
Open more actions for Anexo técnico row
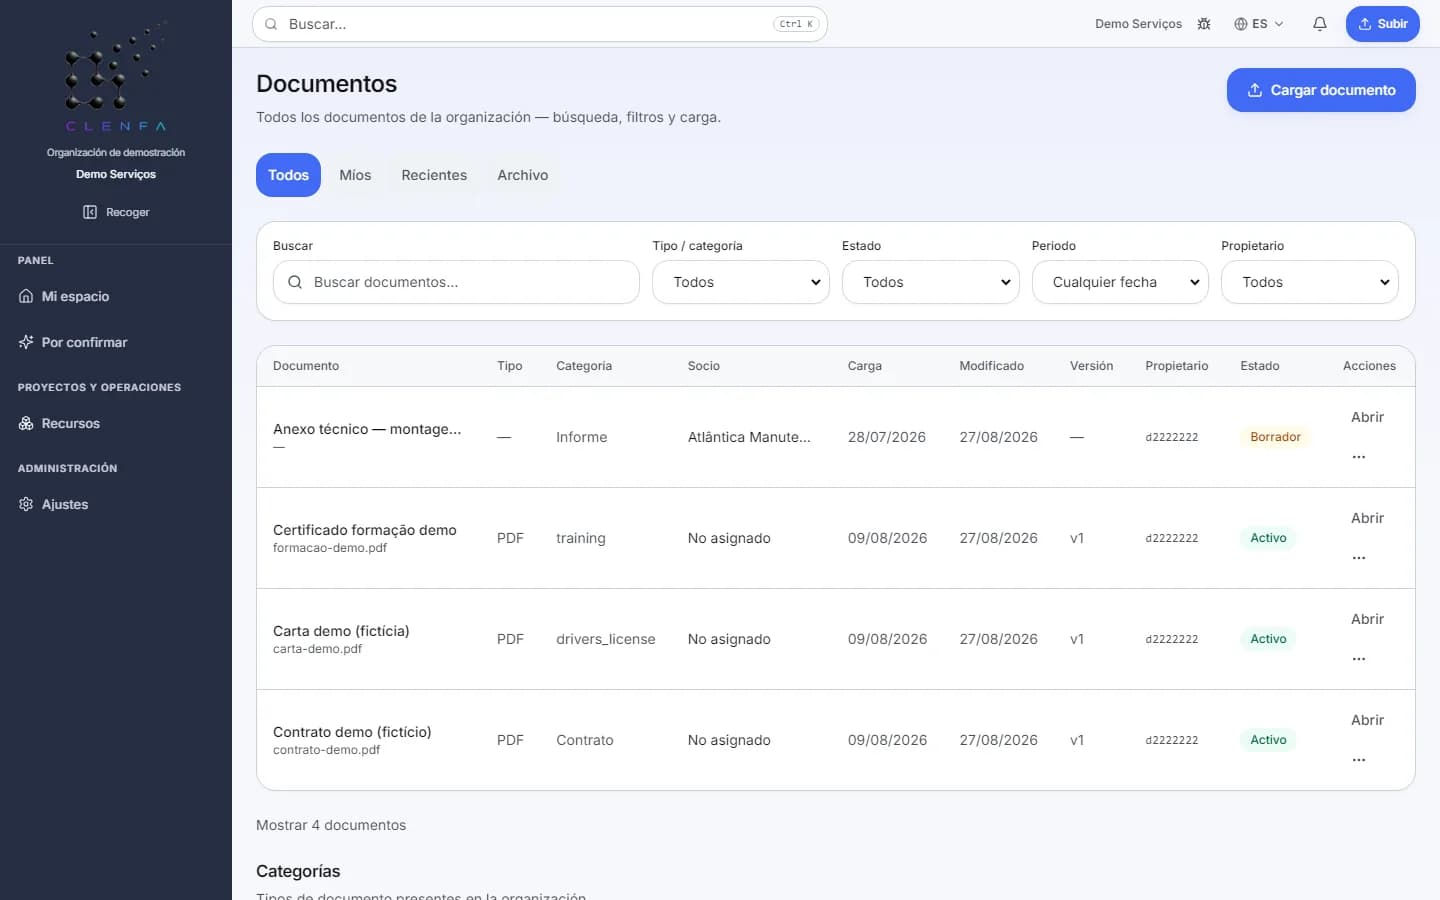pyautogui.click(x=1358, y=457)
